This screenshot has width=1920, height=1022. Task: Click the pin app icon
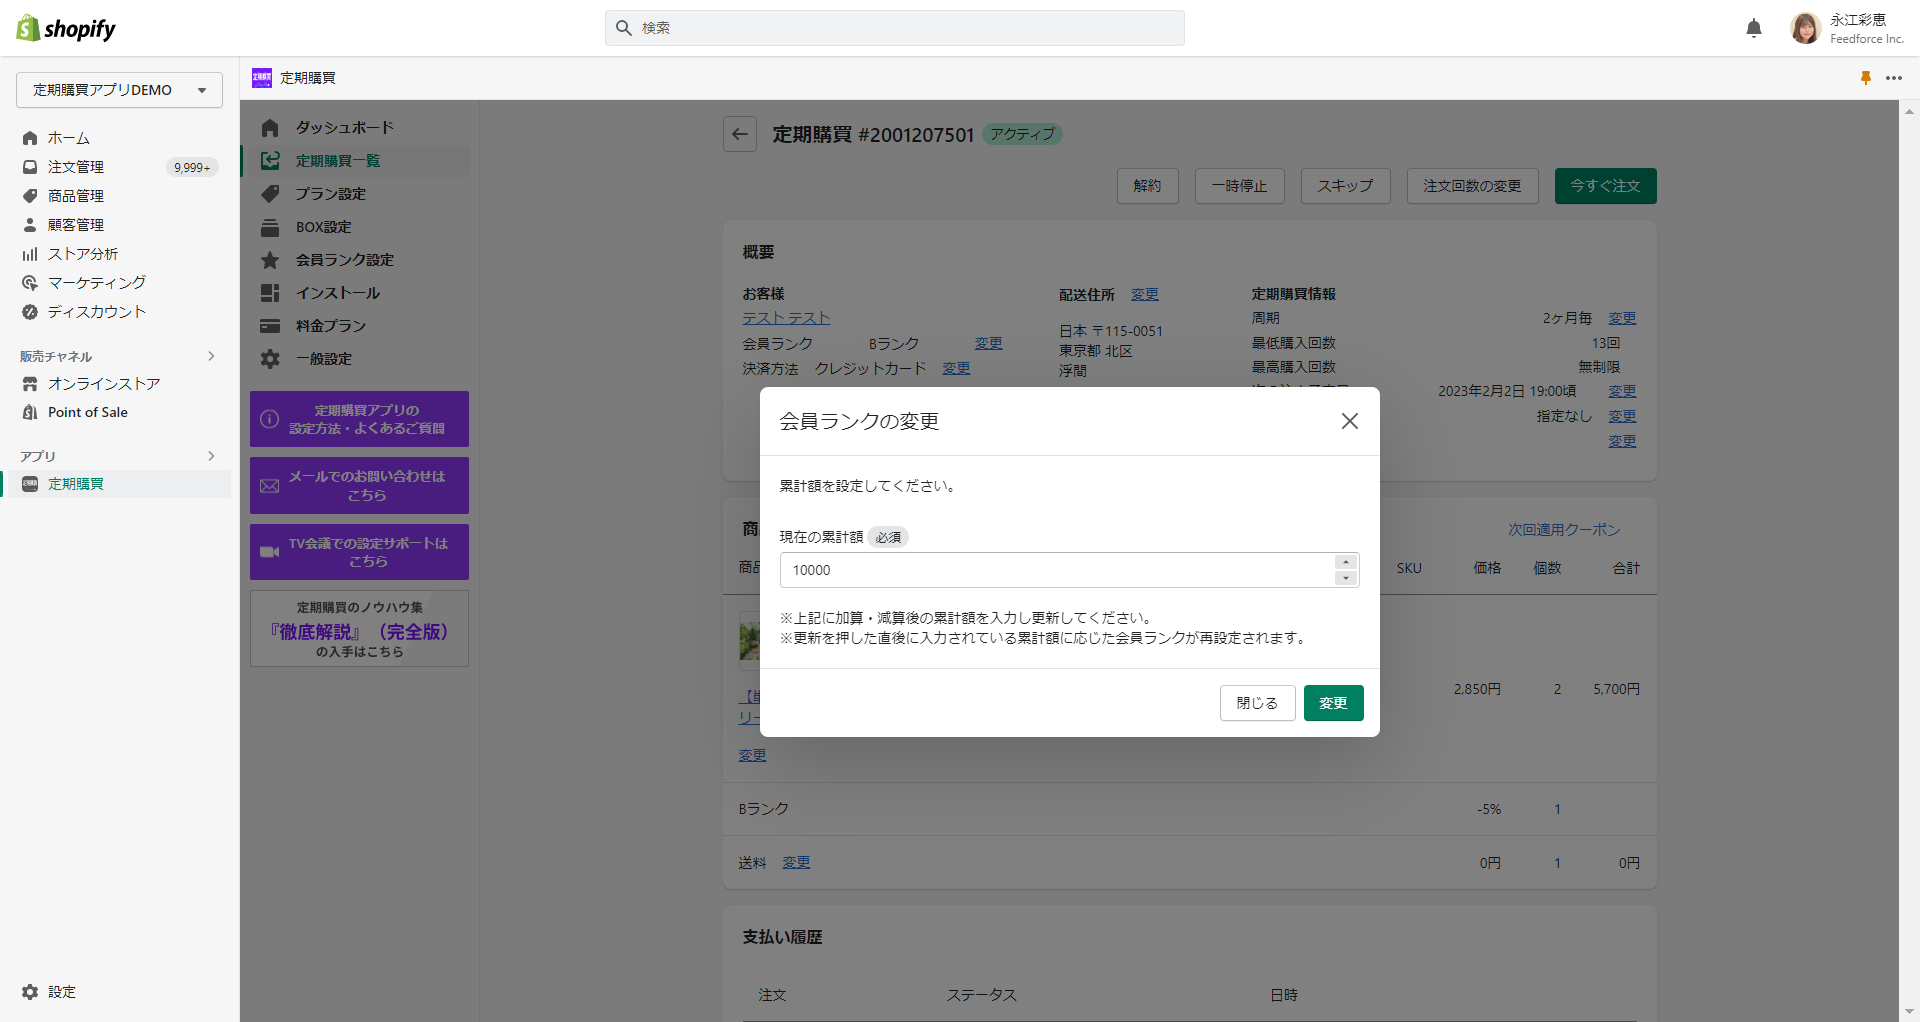pos(1865,78)
